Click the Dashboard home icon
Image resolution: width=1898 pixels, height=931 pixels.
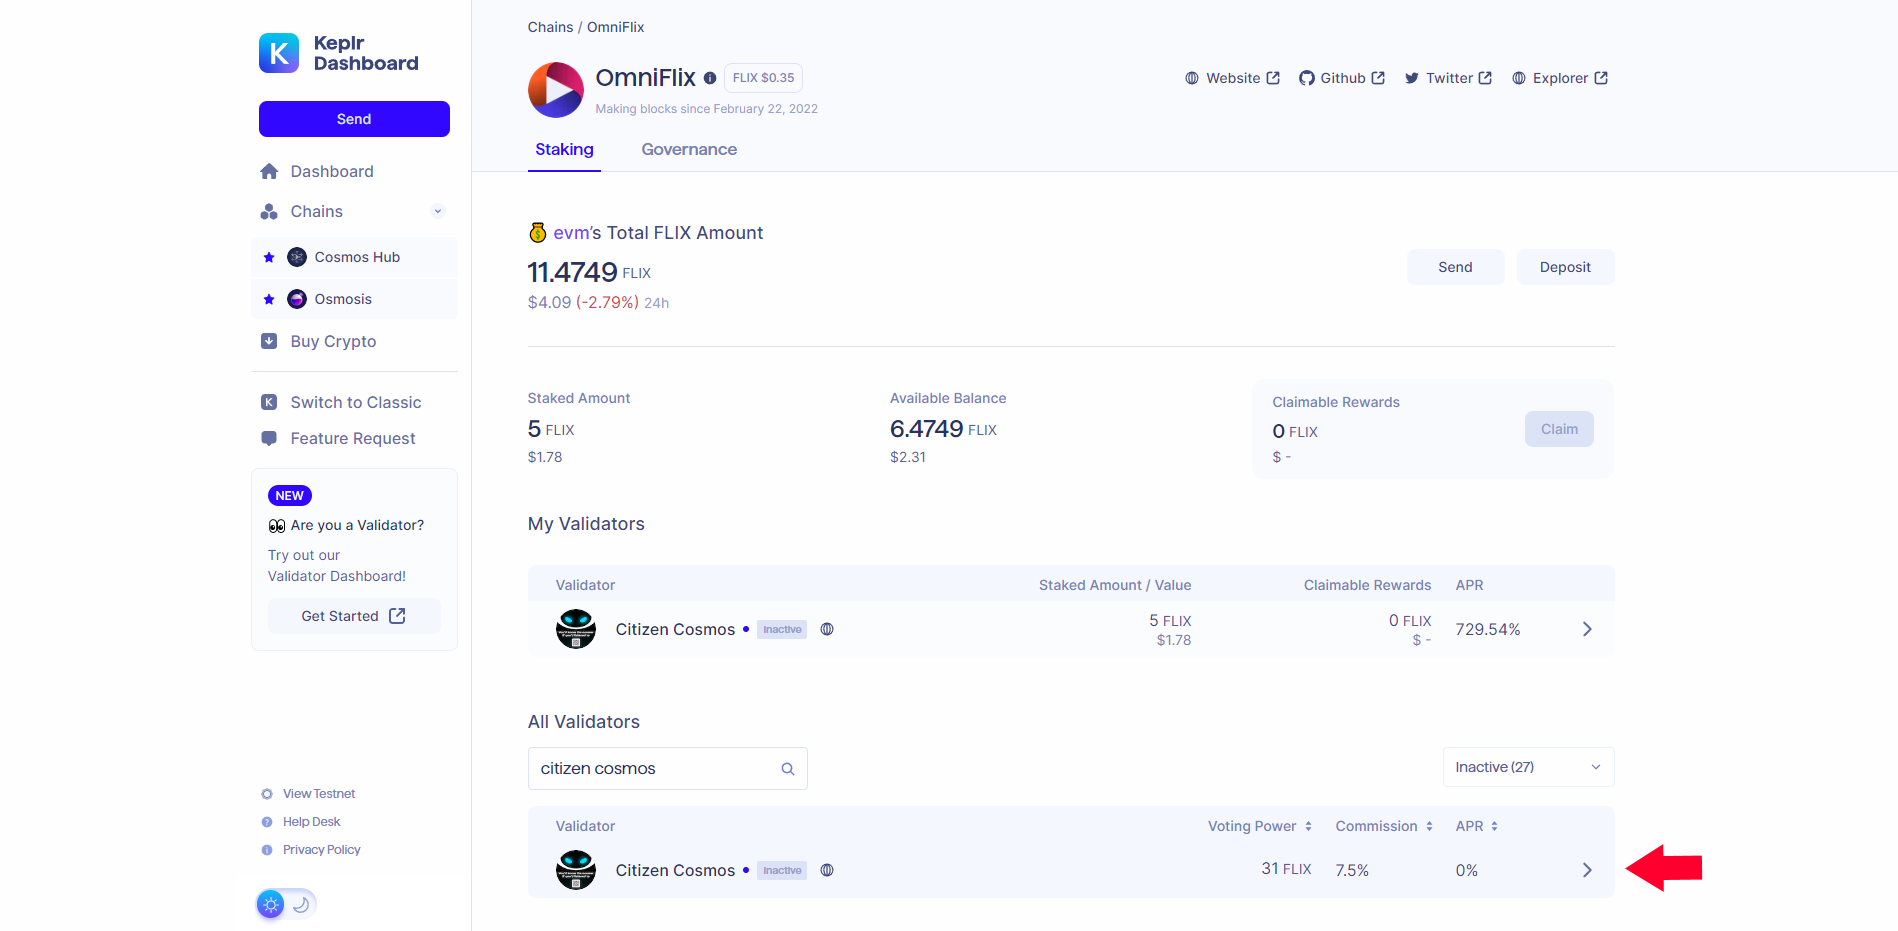pos(269,171)
